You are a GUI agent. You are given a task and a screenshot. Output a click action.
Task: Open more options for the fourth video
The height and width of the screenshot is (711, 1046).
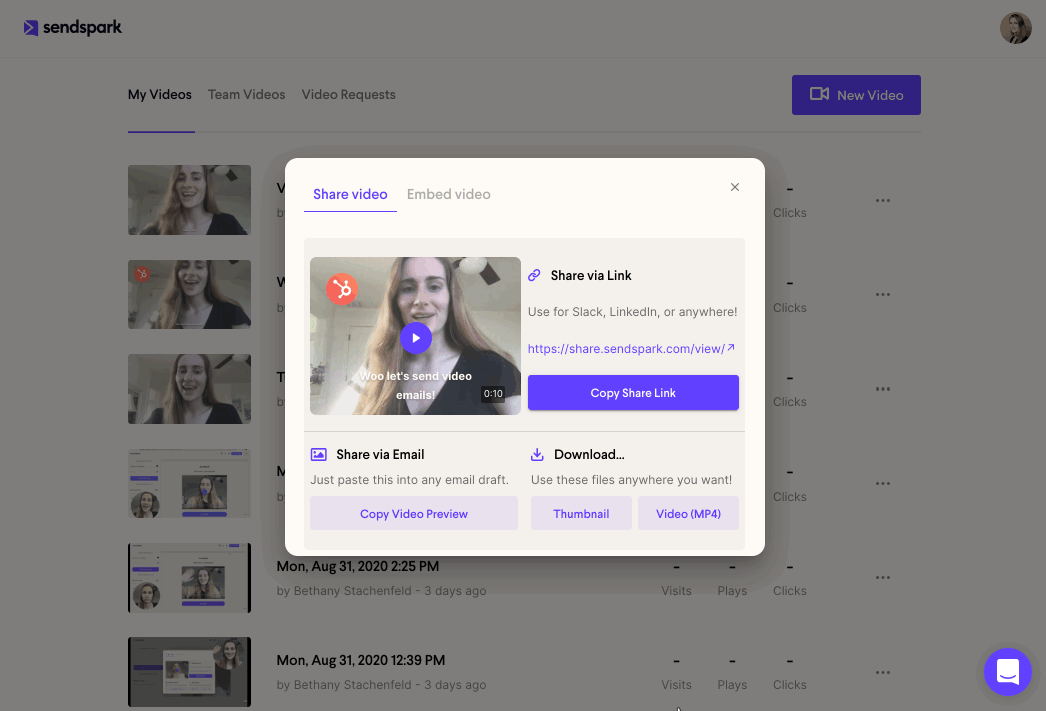coord(883,484)
